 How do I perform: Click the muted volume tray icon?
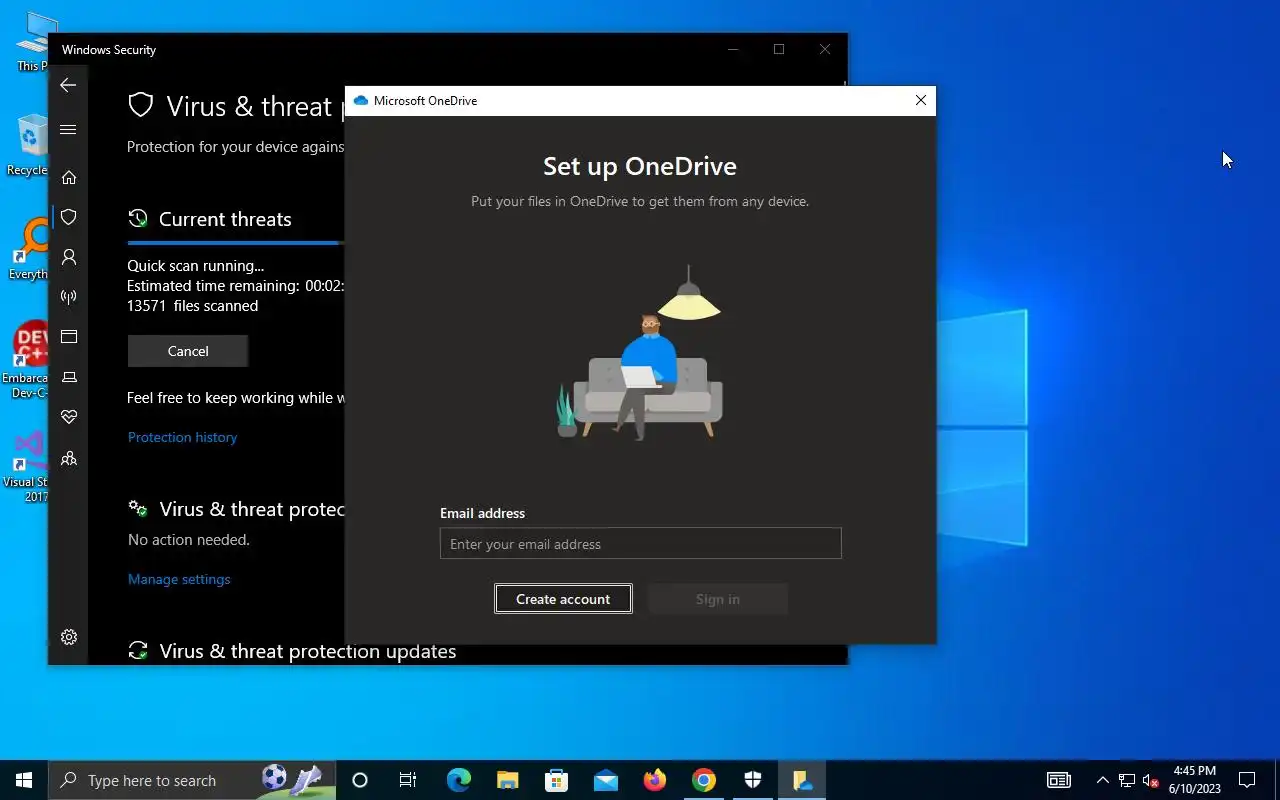[1151, 780]
